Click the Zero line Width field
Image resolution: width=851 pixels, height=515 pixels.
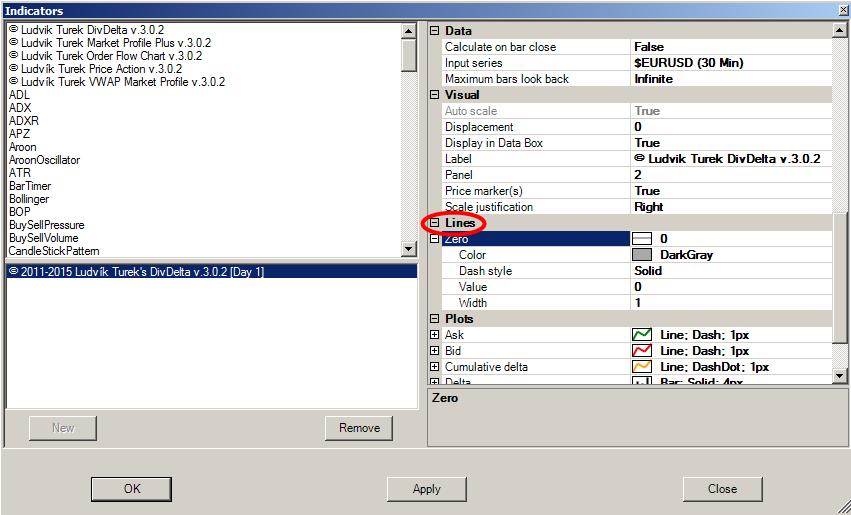coord(731,303)
